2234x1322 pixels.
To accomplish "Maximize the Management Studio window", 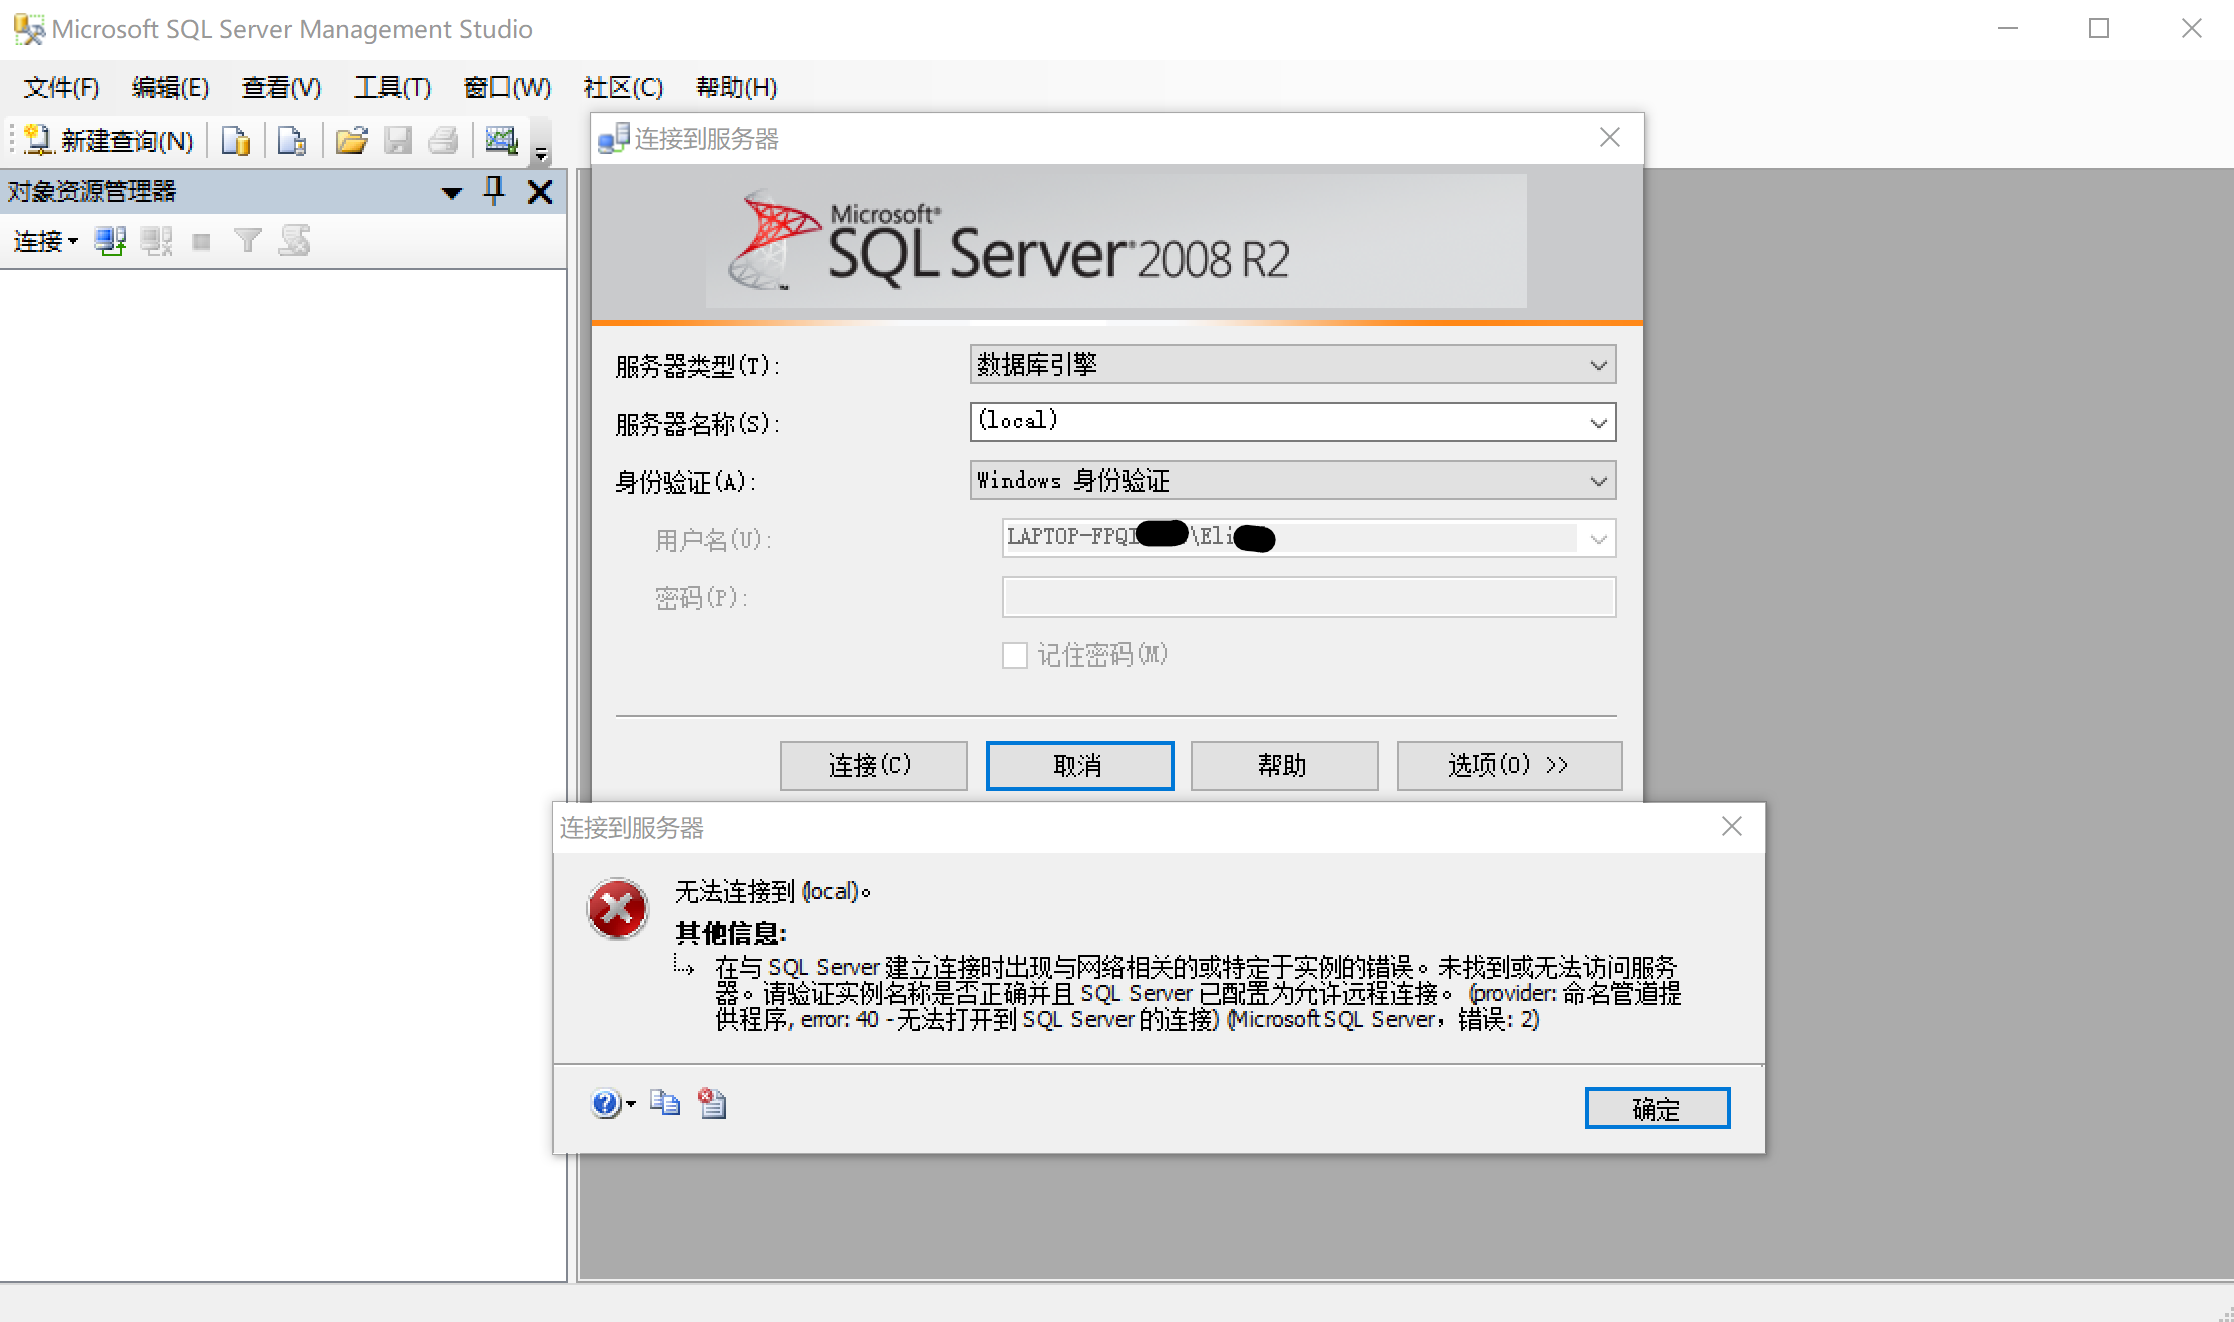I will [2099, 29].
